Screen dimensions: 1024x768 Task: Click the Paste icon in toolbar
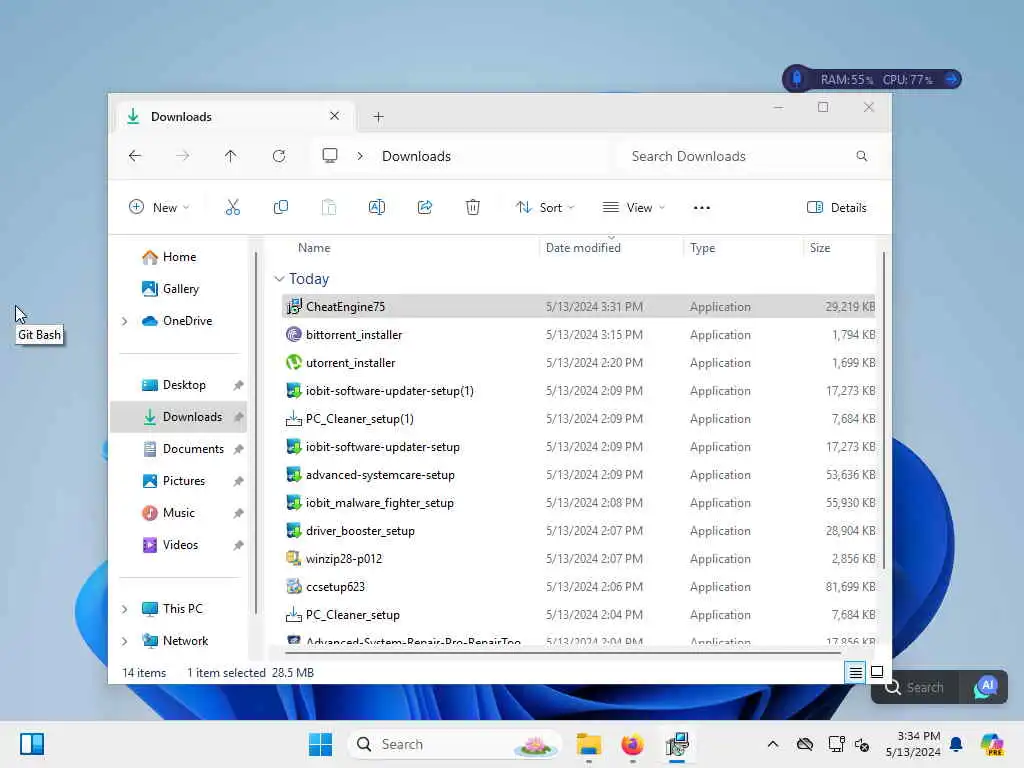click(328, 208)
